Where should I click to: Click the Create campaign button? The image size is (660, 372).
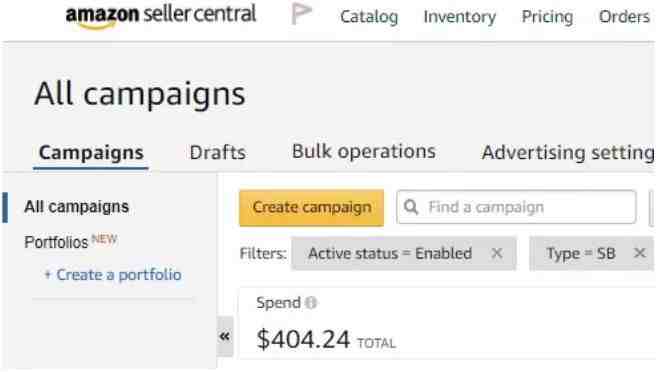click(311, 208)
